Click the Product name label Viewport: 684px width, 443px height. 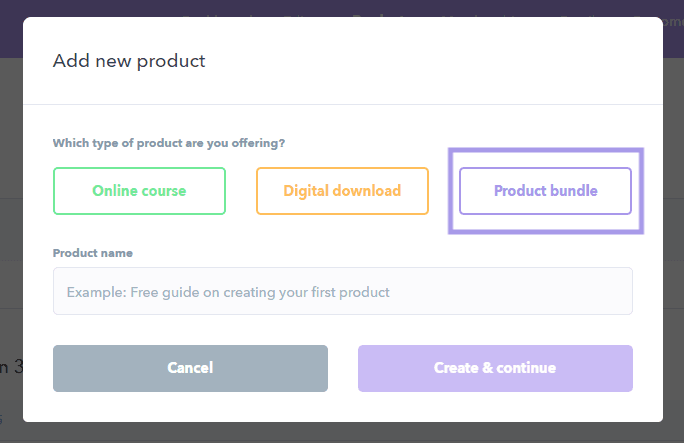[x=93, y=253]
